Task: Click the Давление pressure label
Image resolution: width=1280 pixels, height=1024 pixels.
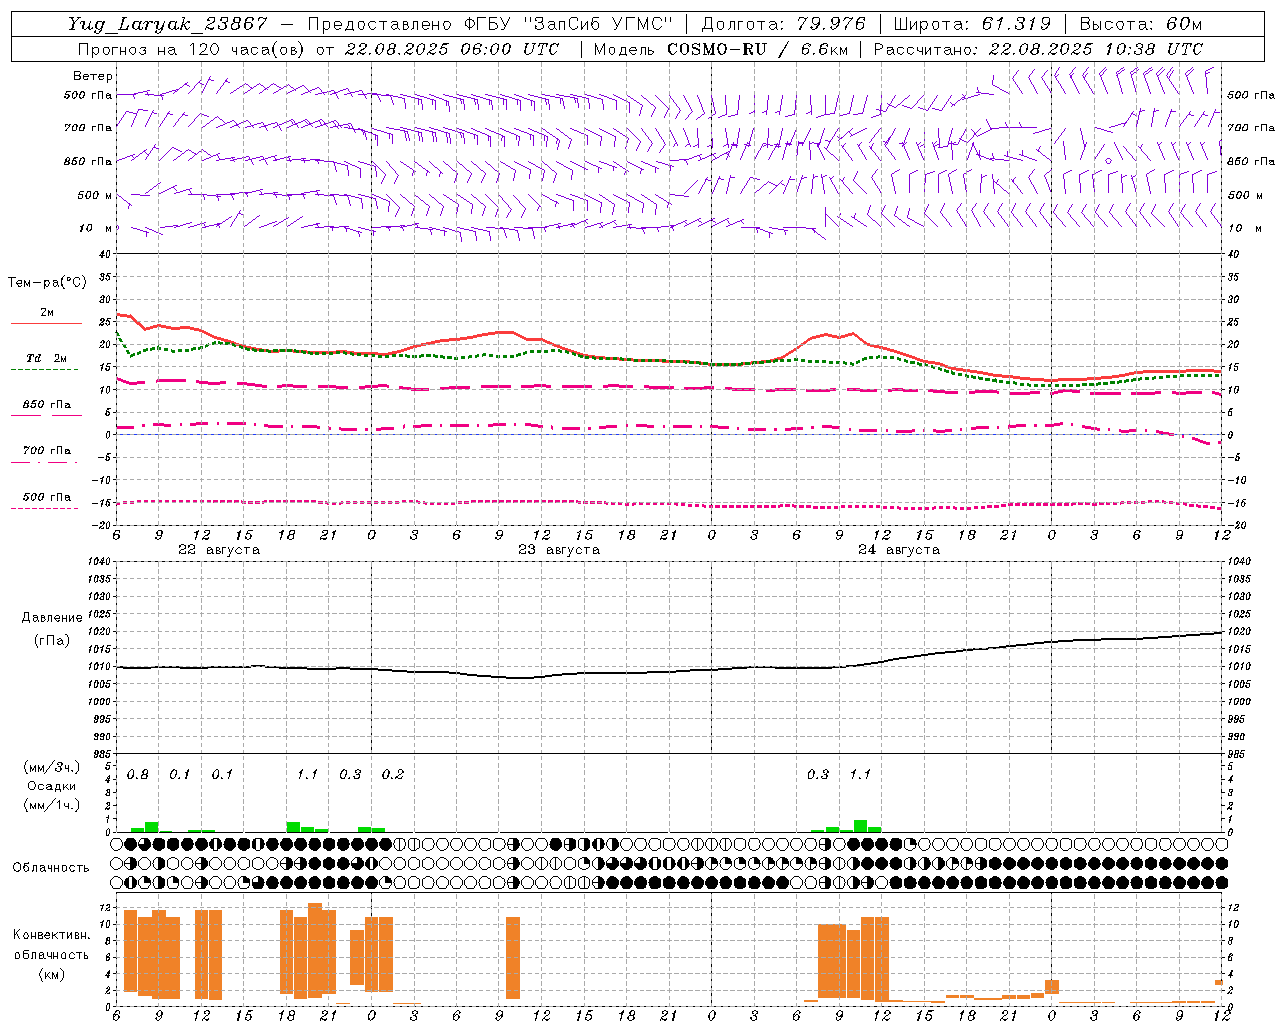Action: click(52, 618)
